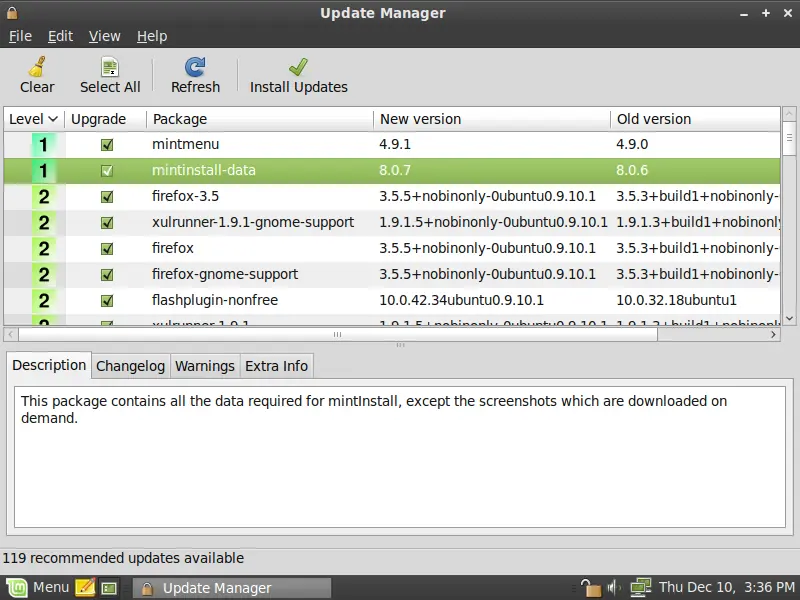The width and height of the screenshot is (800, 600).
Task: Sort by the Upgrade column header
Action: [x=105, y=119]
